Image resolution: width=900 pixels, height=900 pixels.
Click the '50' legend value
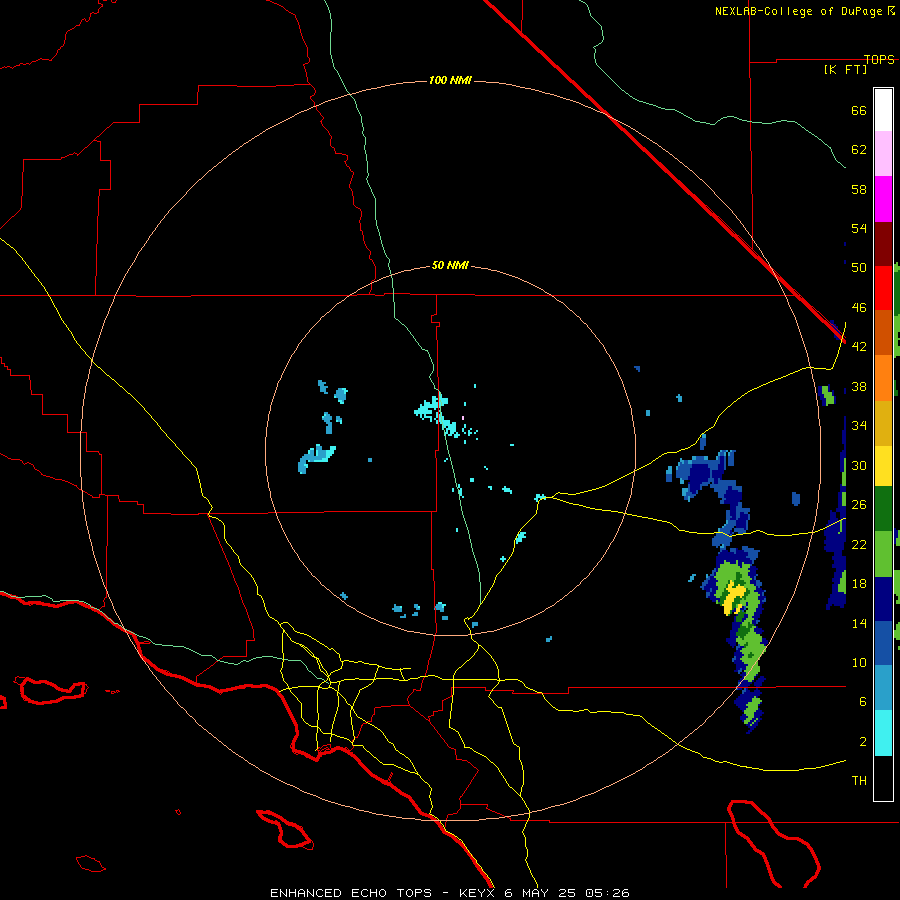(x=859, y=268)
